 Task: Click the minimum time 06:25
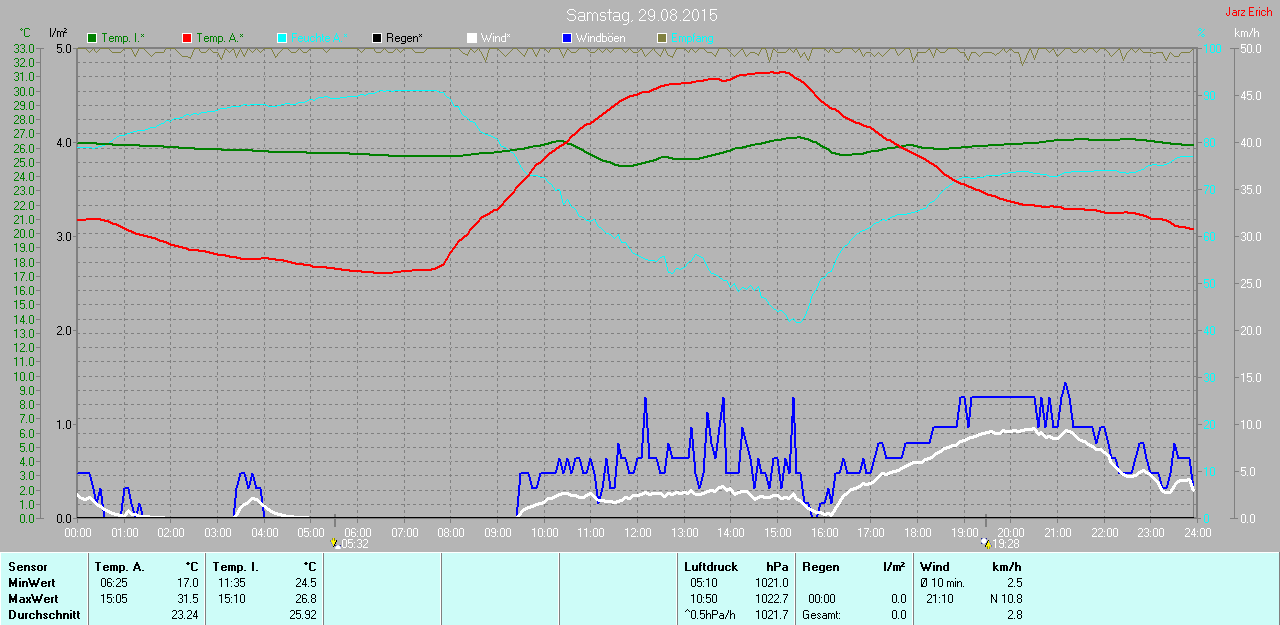[113, 583]
